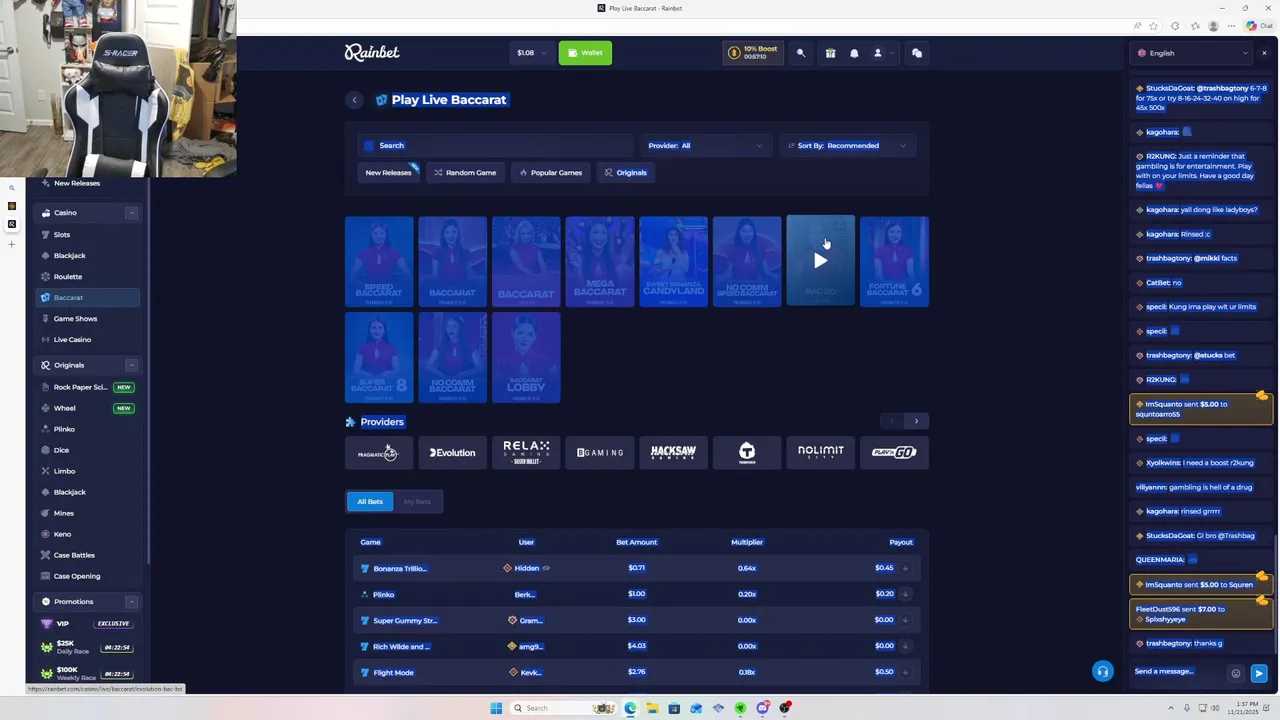Open the Copilot Chat button in the browser
Screen dimensions: 1280x720
pyautogui.click(x=1258, y=26)
